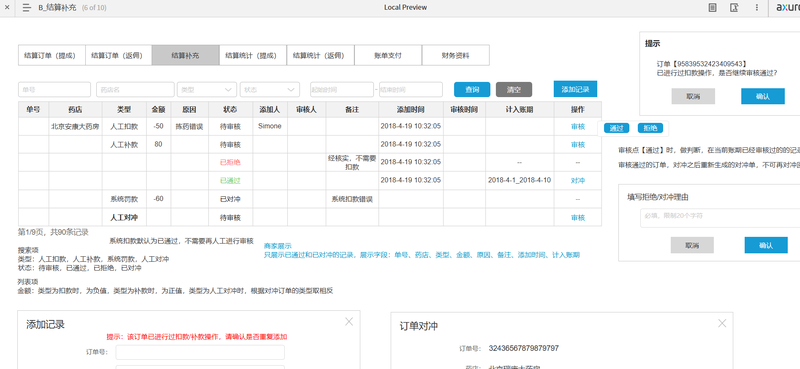Click the icon beside the notes icon
Image resolution: width=800 pixels, height=369 pixels.
(734, 8)
